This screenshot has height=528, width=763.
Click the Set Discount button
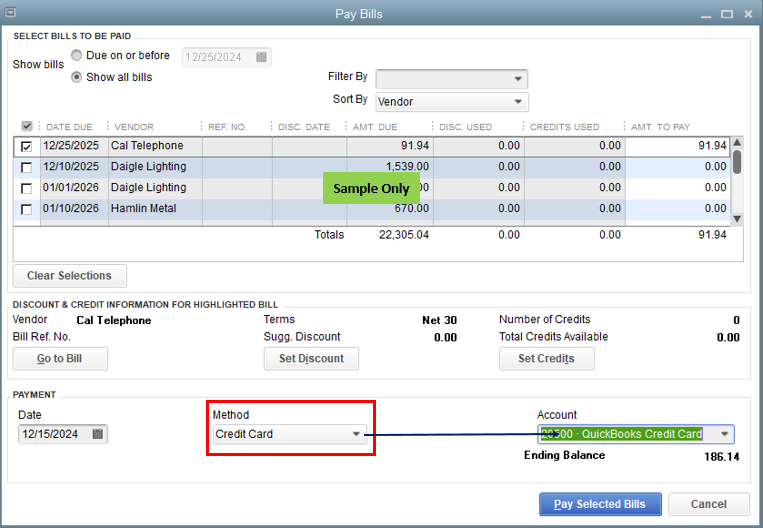311,359
